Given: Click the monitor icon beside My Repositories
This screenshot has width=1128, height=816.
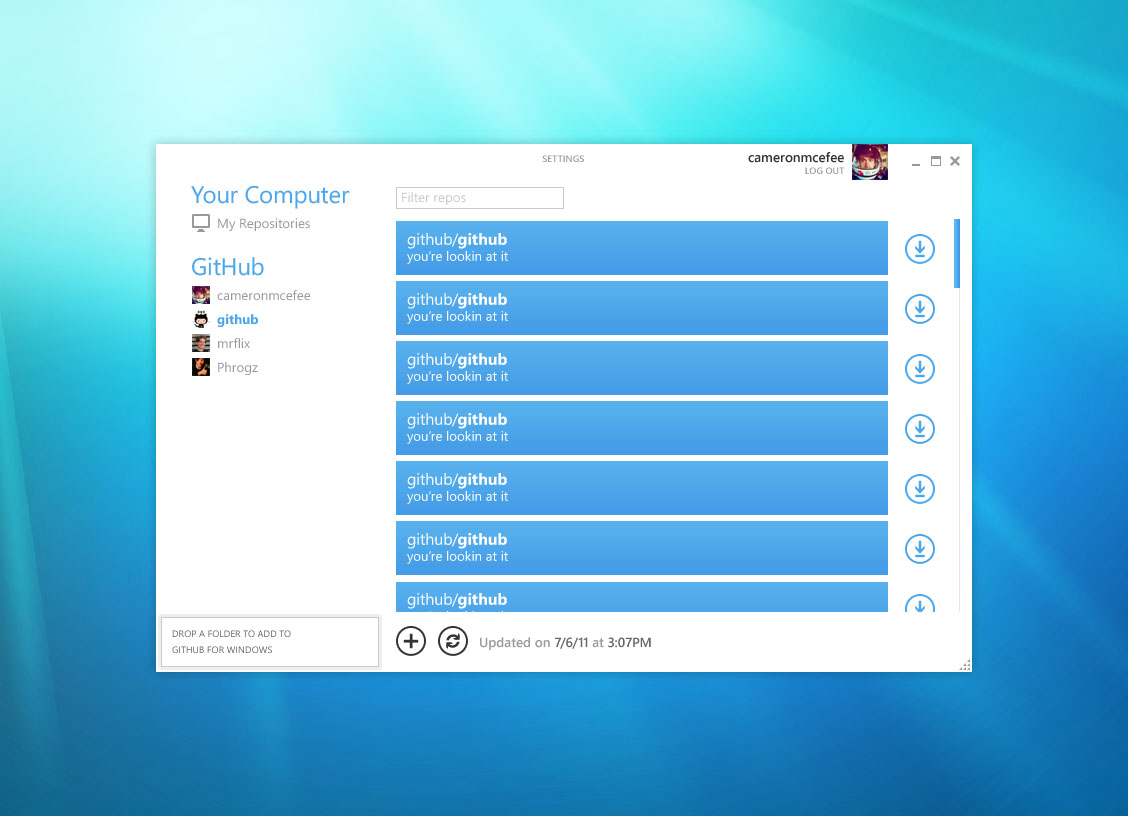Looking at the screenshot, I should pyautogui.click(x=201, y=223).
